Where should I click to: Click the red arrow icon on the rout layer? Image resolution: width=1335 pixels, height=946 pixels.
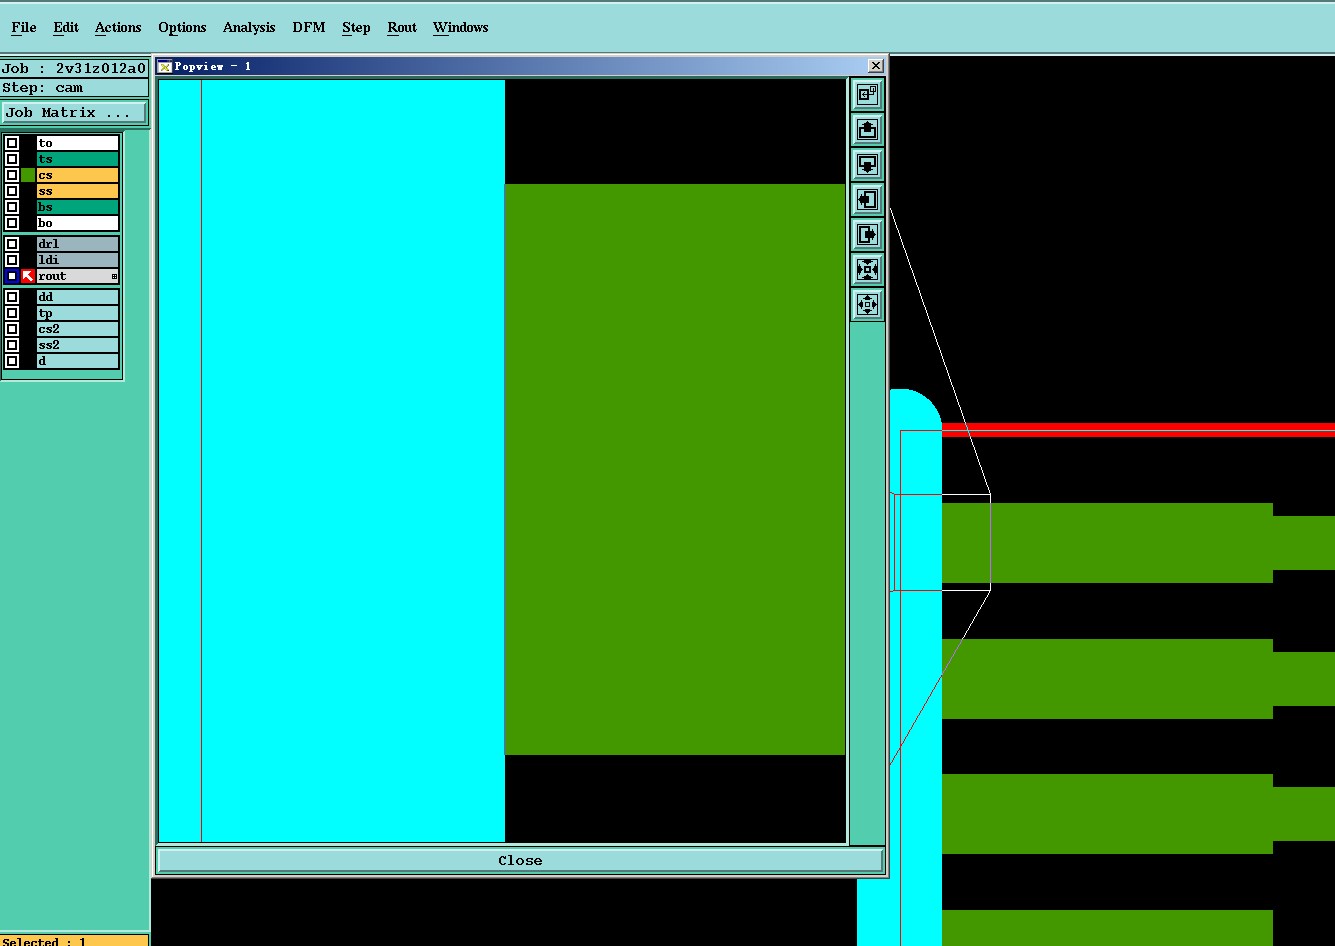(x=28, y=276)
